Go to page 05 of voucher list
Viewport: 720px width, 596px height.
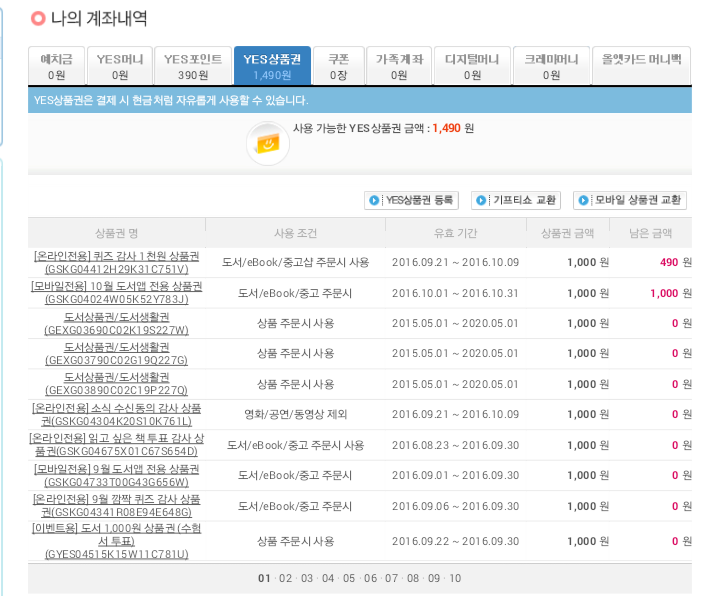[349, 578]
